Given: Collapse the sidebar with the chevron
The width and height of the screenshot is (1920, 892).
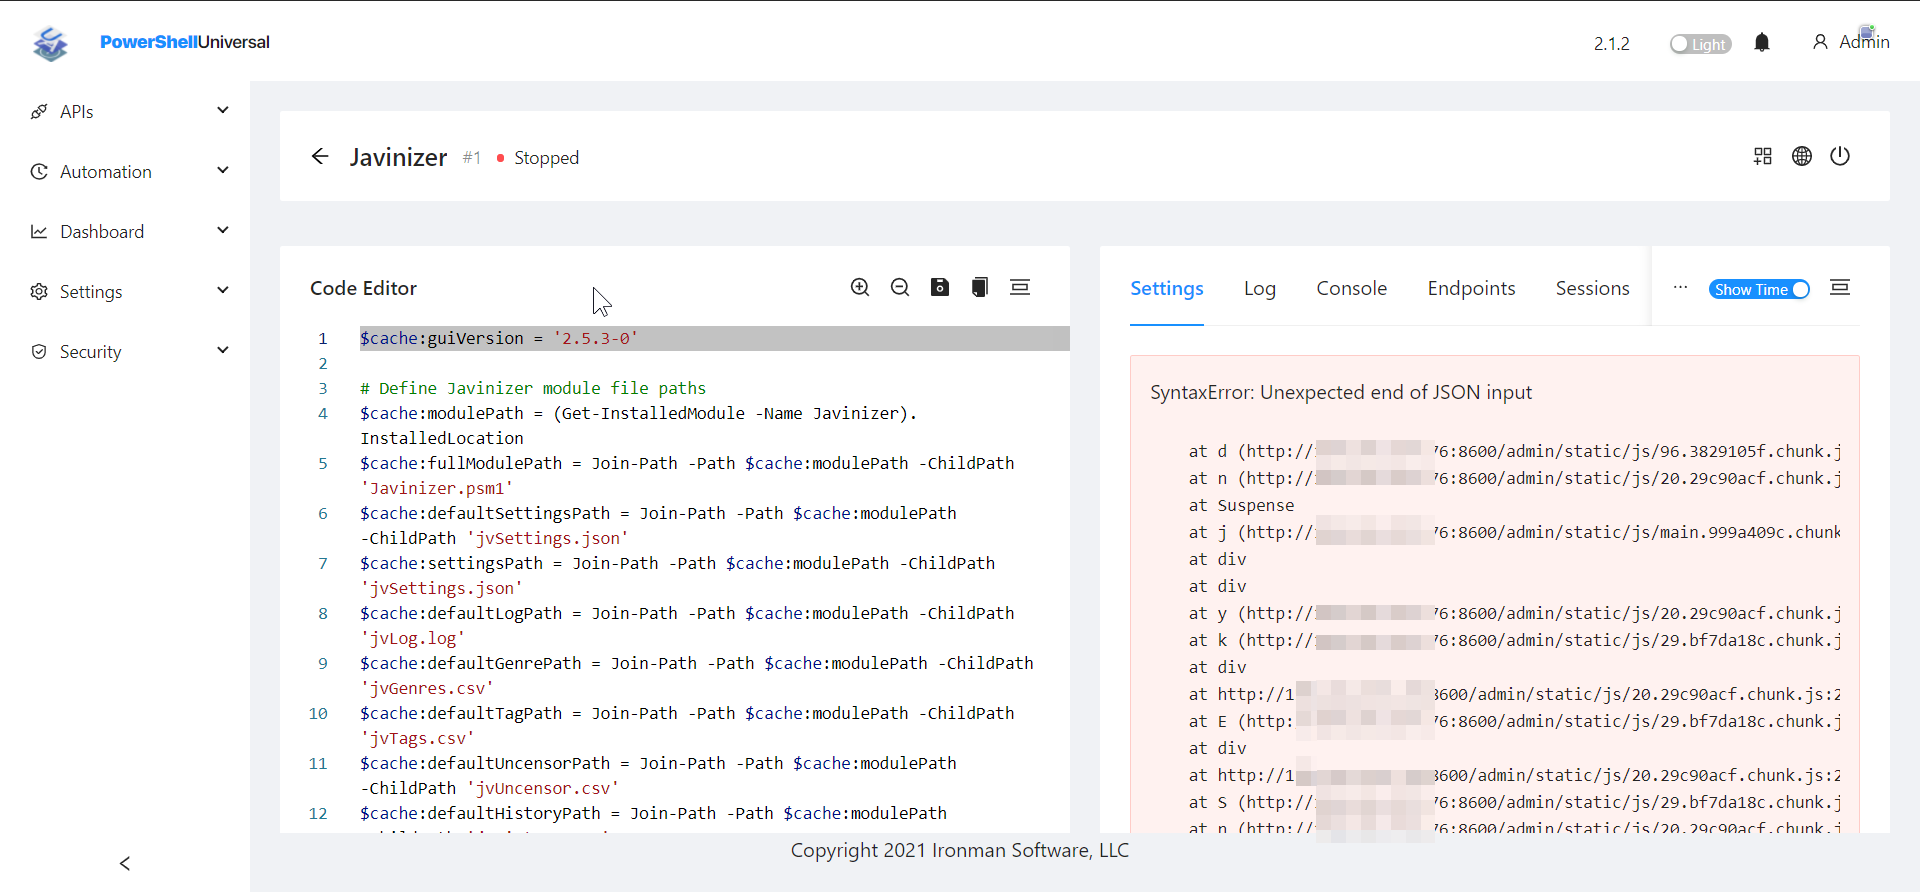Looking at the screenshot, I should pyautogui.click(x=125, y=863).
